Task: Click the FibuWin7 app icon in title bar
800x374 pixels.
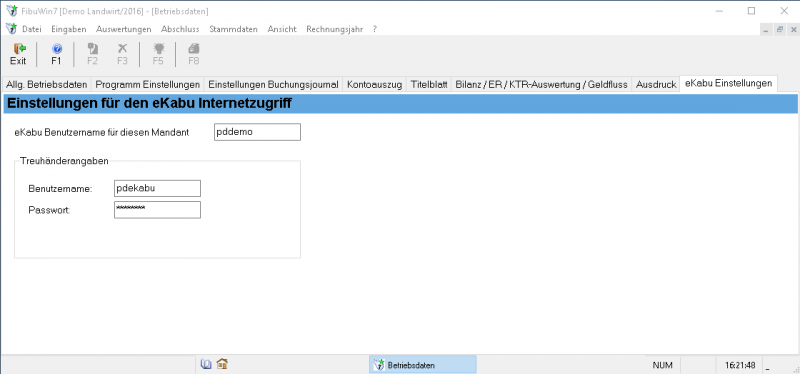Action: (11, 11)
